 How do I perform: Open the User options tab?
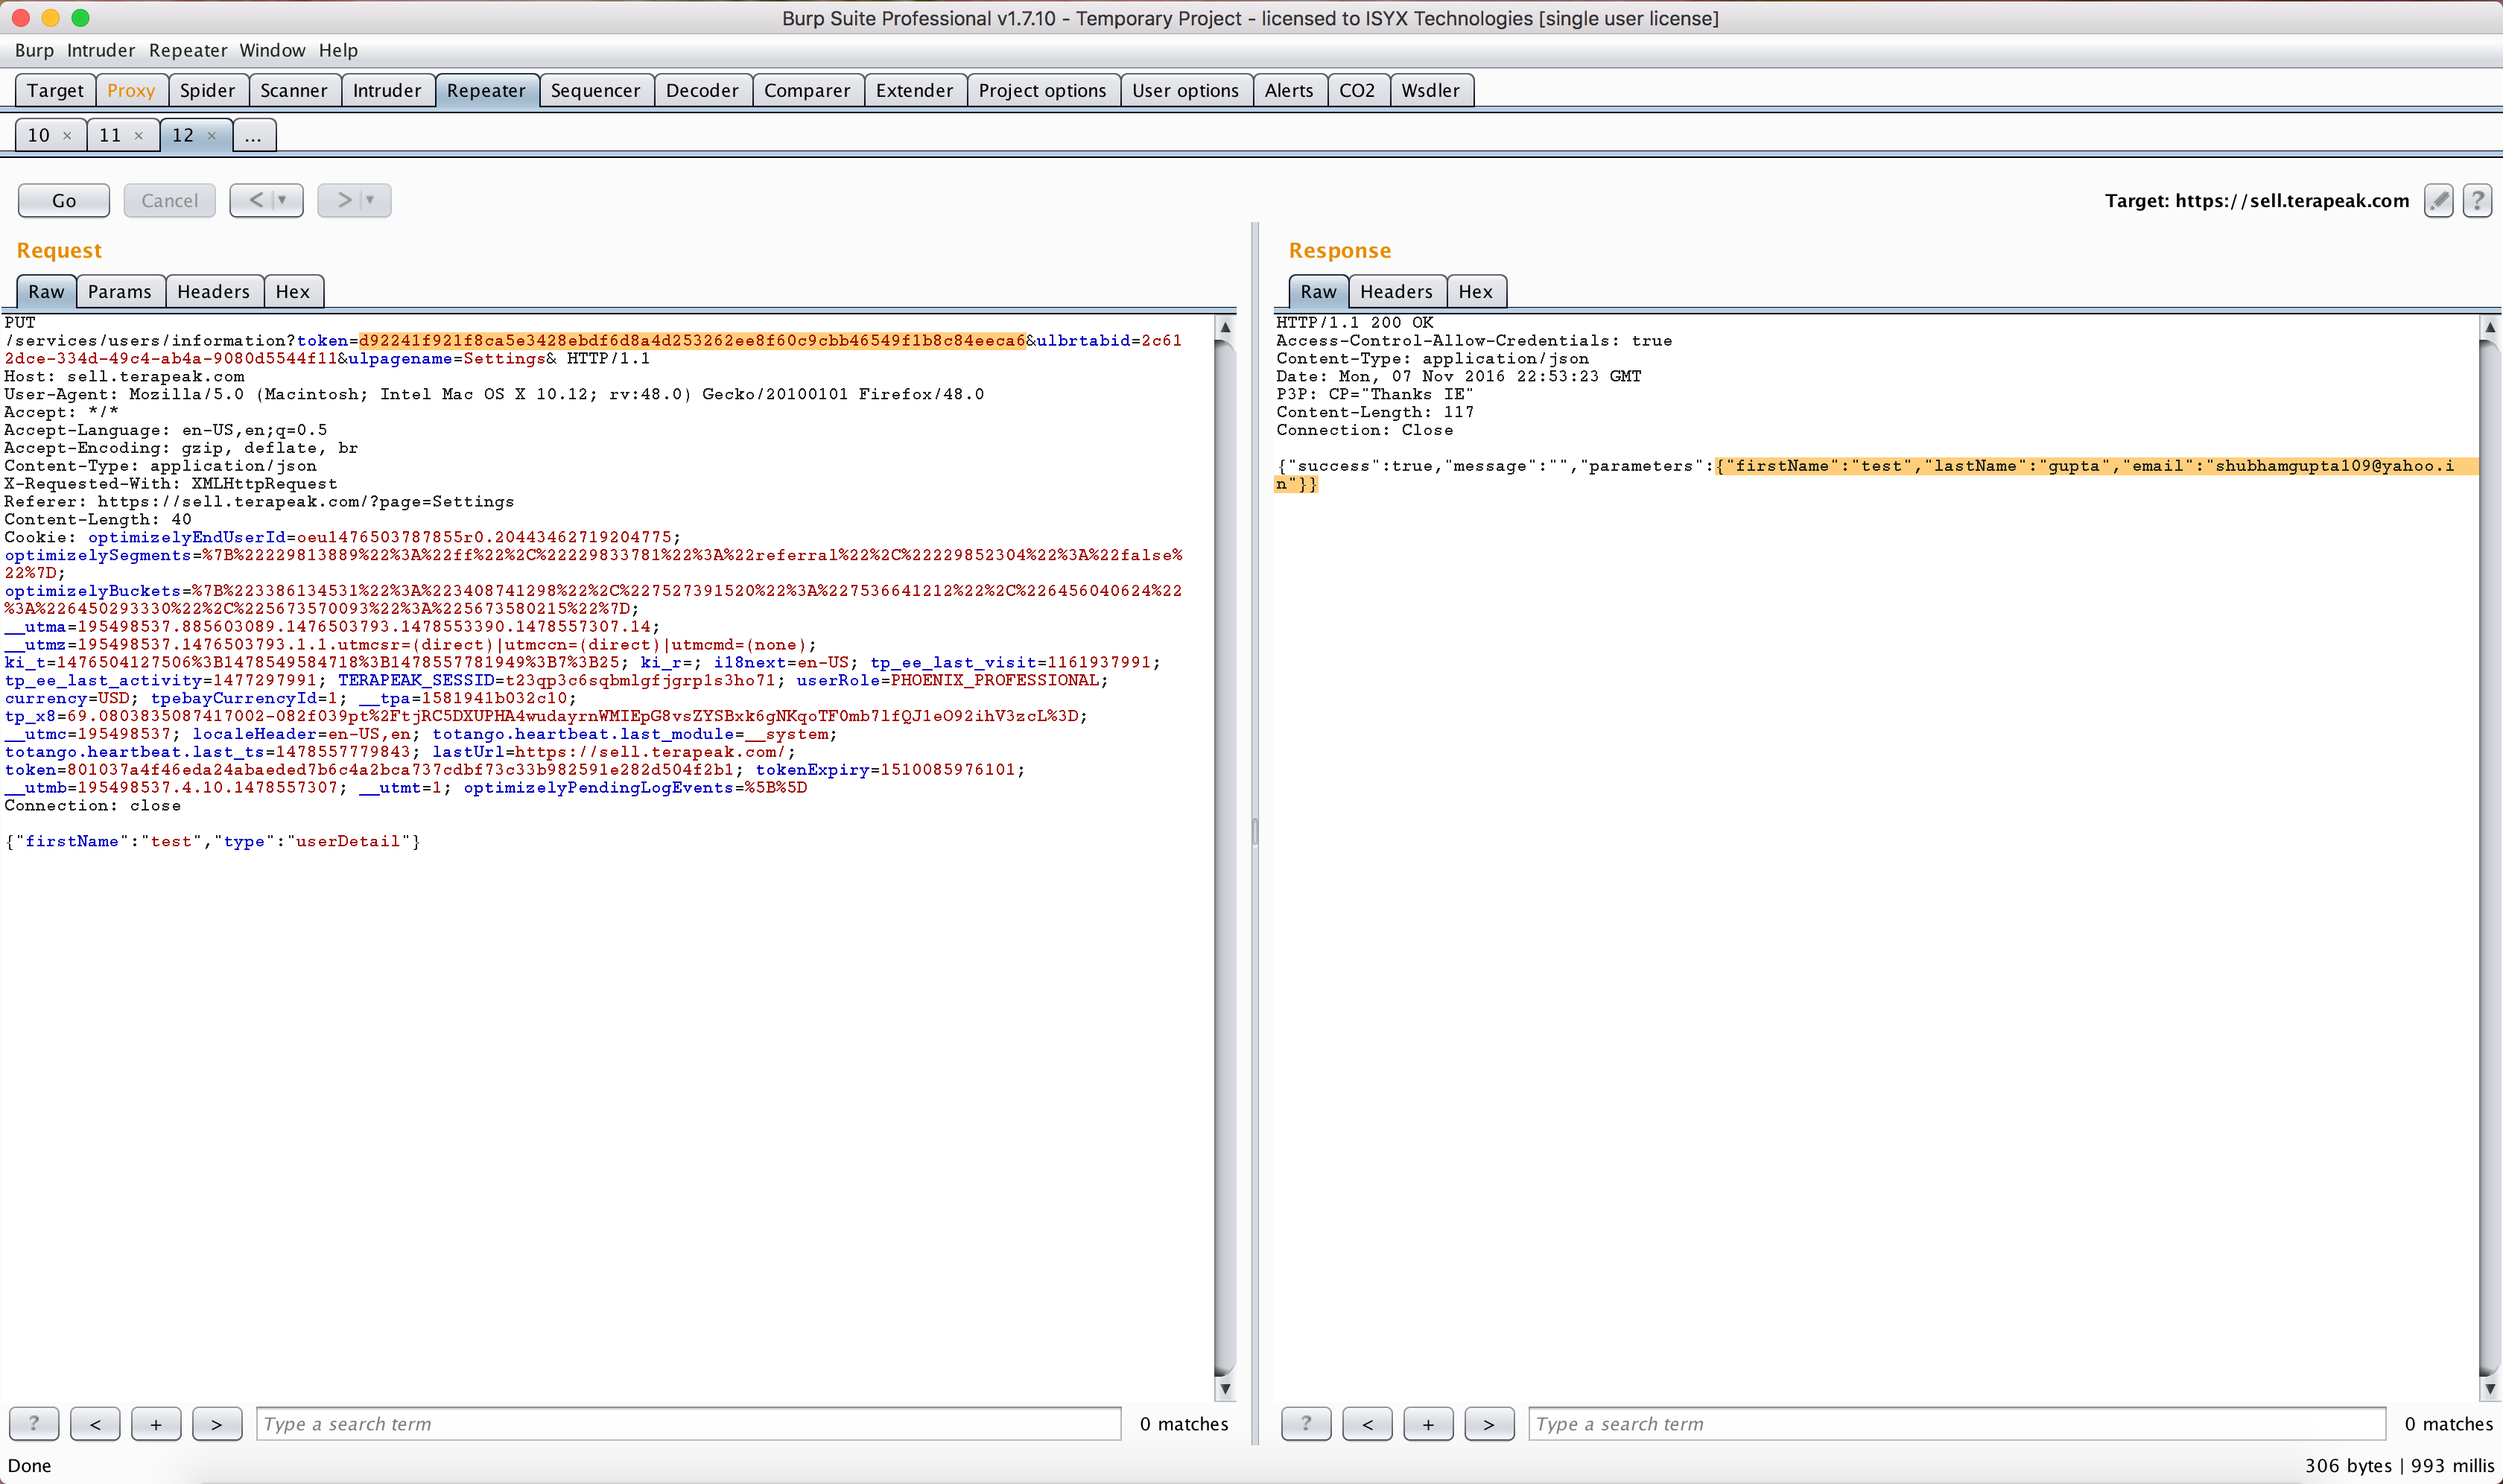[1186, 90]
